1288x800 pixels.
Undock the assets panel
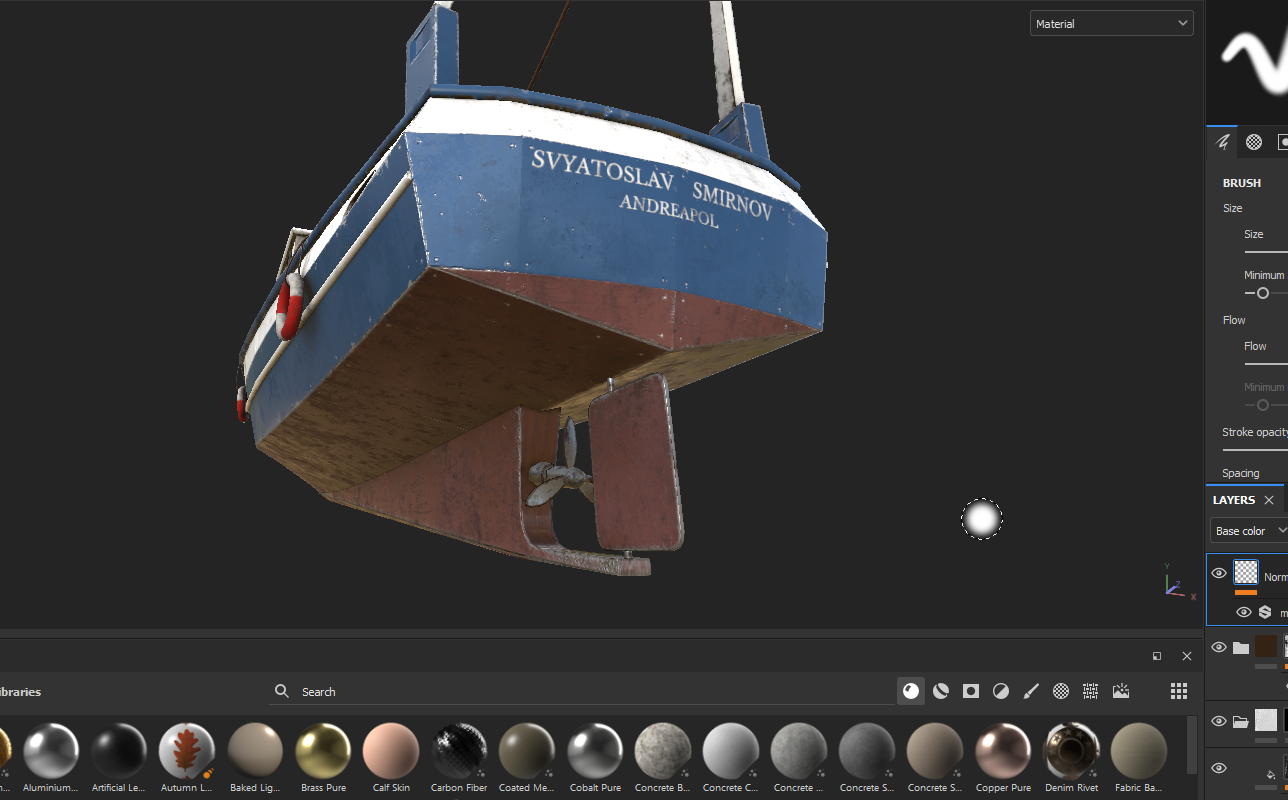point(1157,656)
